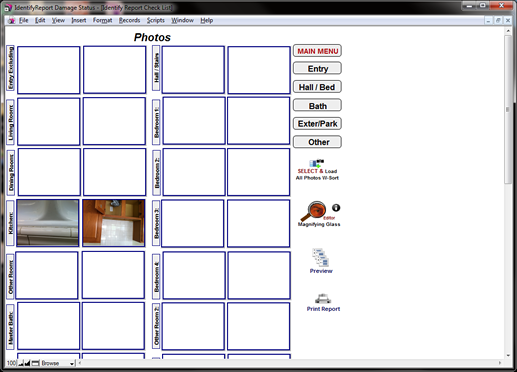Click the Exter/Park button
This screenshot has height=372, width=517.
click(317, 124)
